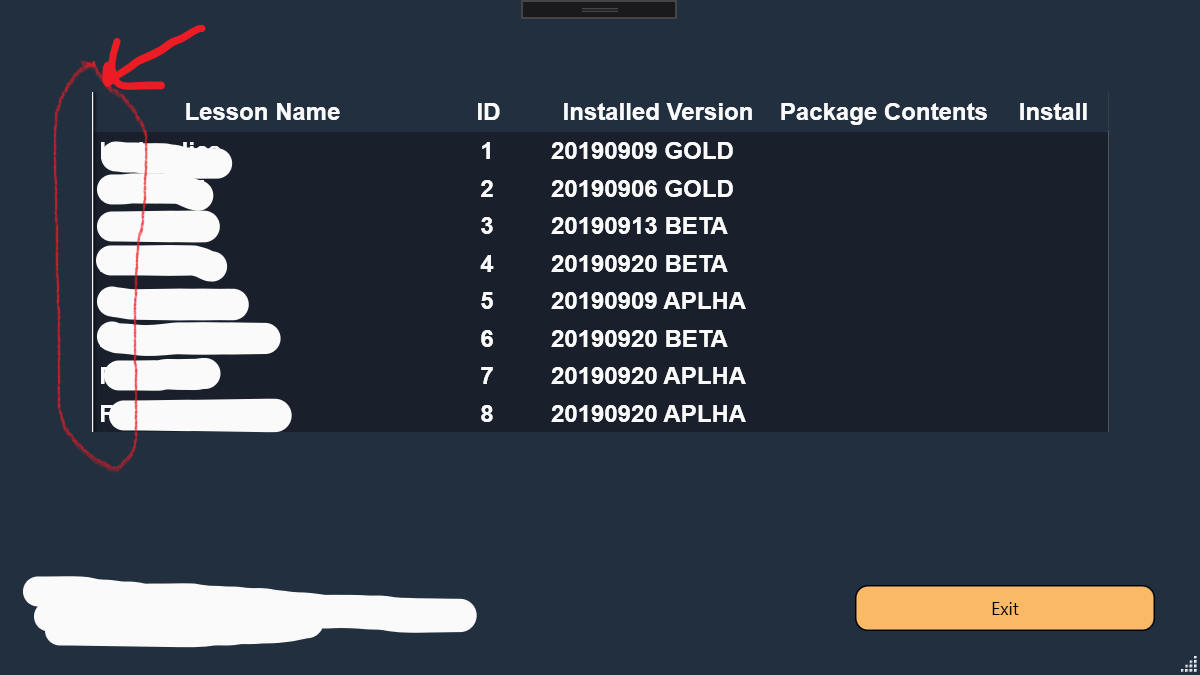
Task: Click the Installed Version column header
Action: (x=657, y=112)
